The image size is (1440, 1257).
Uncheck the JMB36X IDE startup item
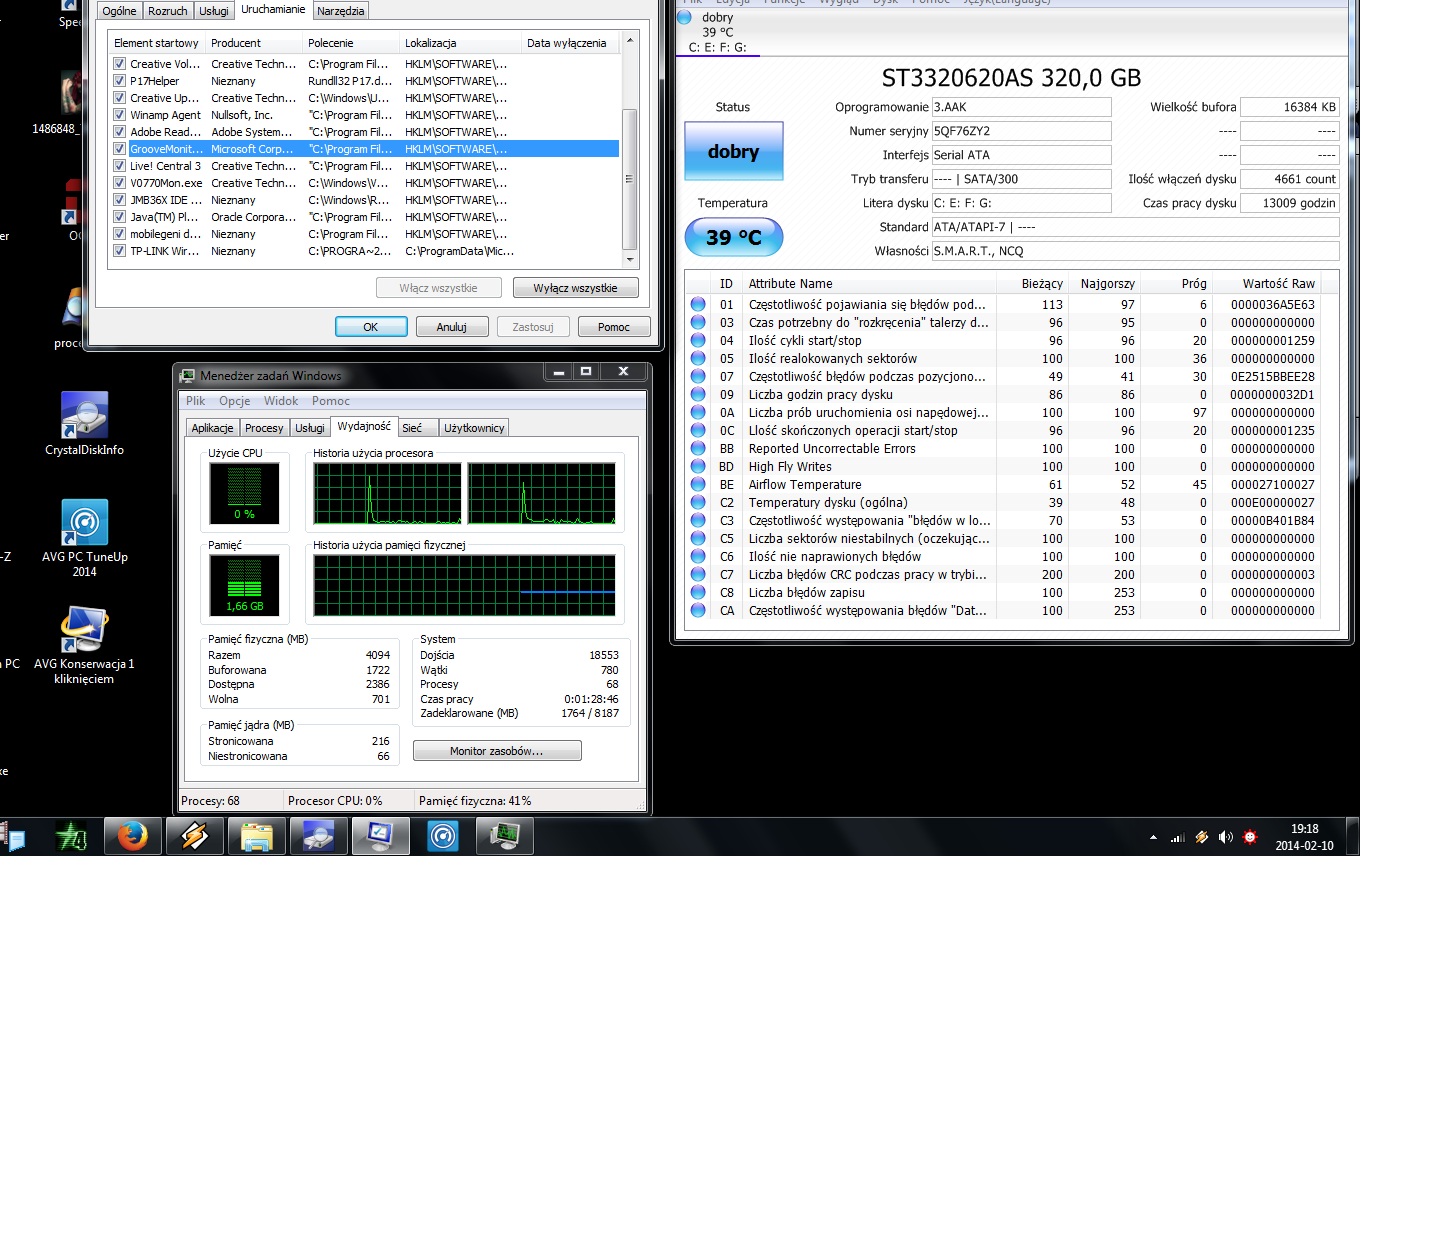pyautogui.click(x=119, y=200)
